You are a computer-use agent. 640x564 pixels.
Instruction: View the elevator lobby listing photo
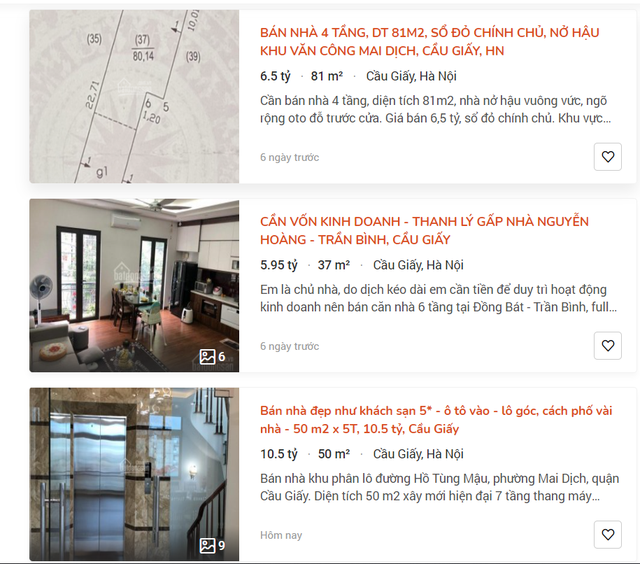point(134,474)
